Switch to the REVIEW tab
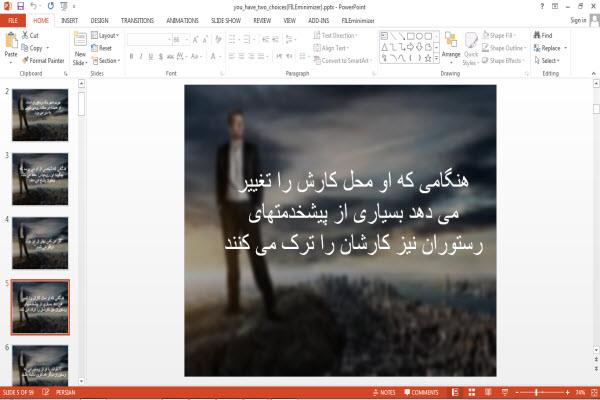This screenshot has width=600, height=400. (262, 20)
